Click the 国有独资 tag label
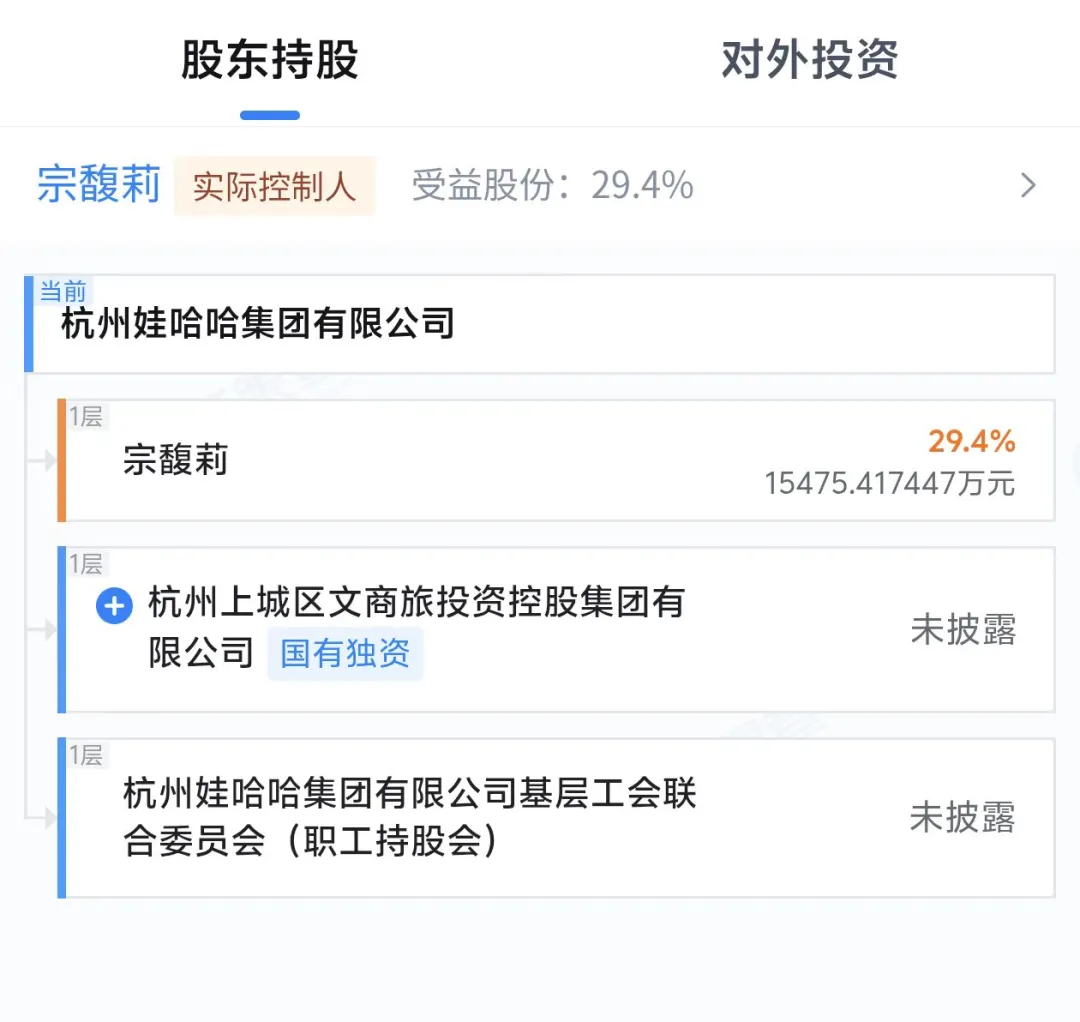The width and height of the screenshot is (1080, 1022). [345, 653]
